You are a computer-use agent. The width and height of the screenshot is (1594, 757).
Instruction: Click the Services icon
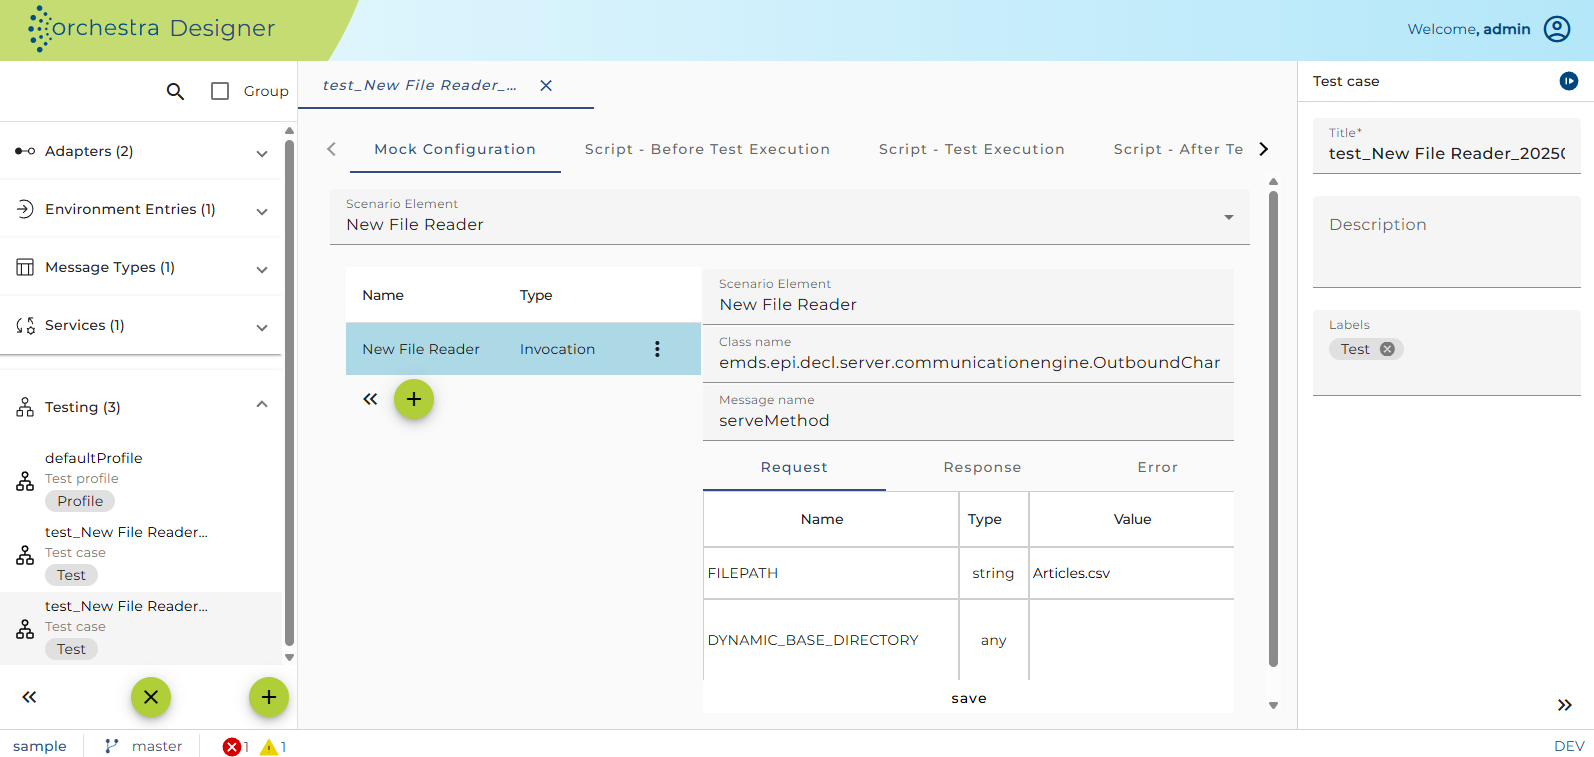point(25,325)
